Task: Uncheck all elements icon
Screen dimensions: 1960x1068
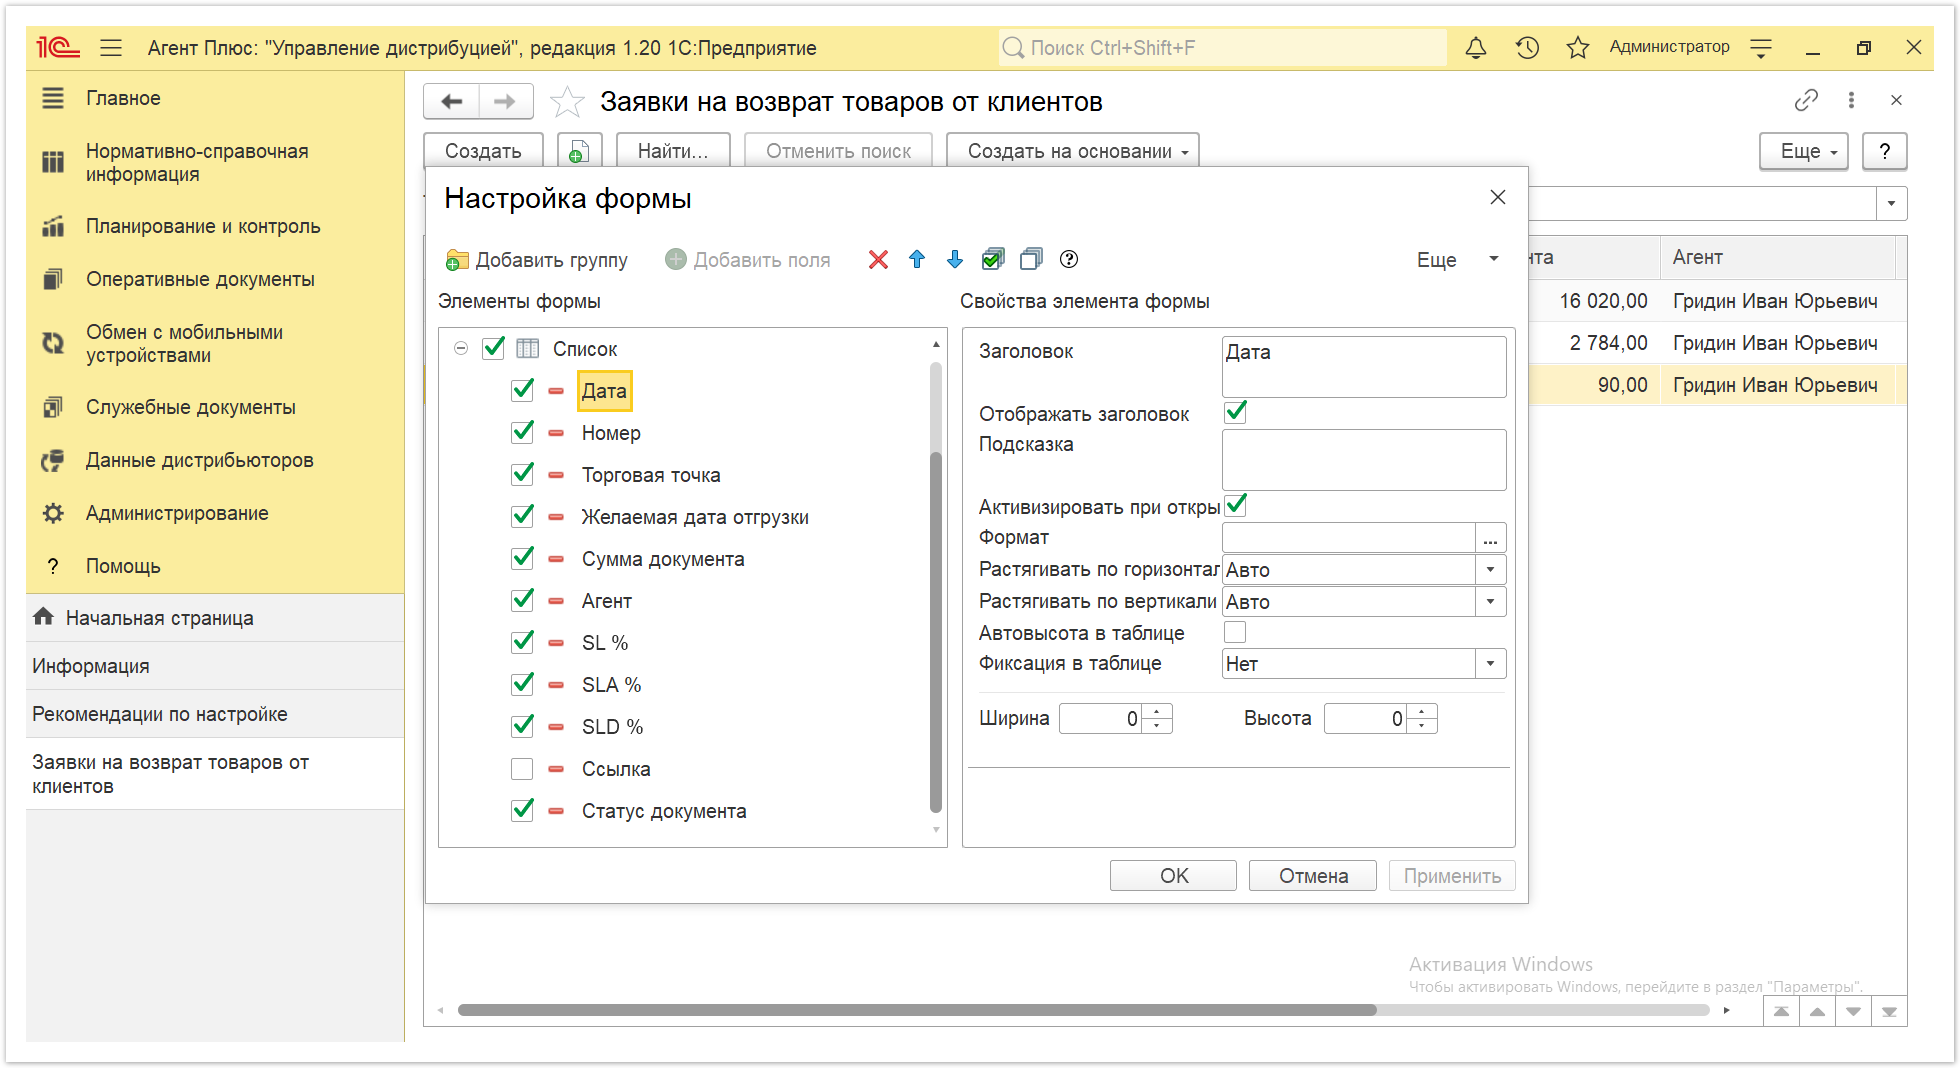Action: point(1031,260)
